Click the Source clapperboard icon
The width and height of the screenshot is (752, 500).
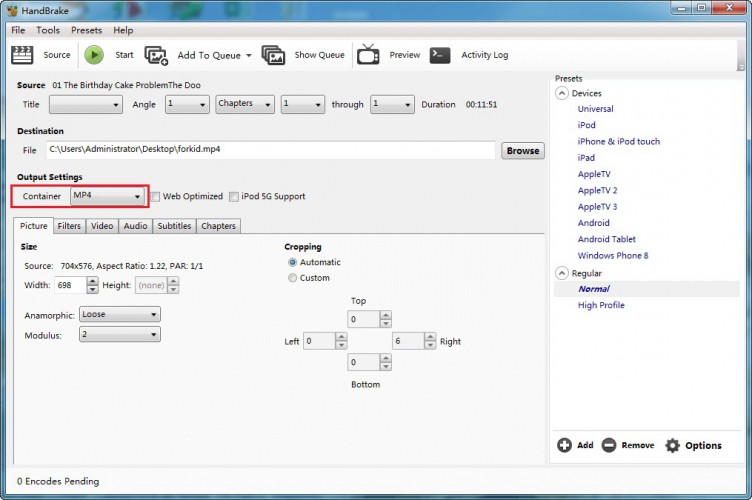pyautogui.click(x=22, y=55)
